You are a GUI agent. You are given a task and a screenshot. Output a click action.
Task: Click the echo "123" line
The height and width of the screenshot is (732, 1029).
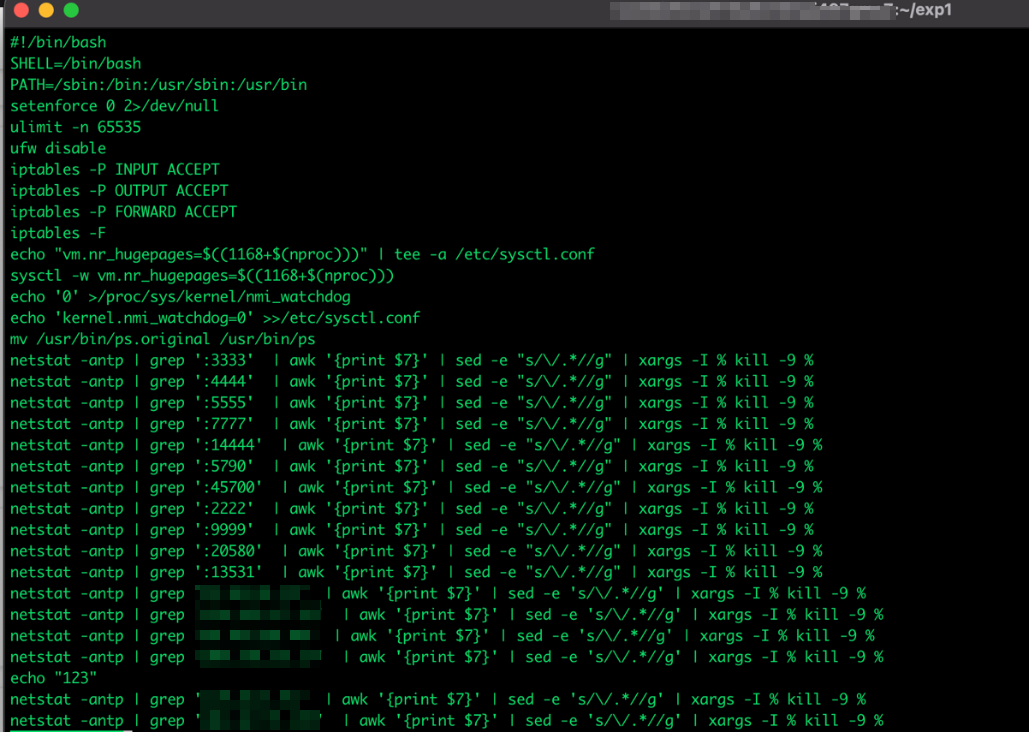tap(45, 678)
